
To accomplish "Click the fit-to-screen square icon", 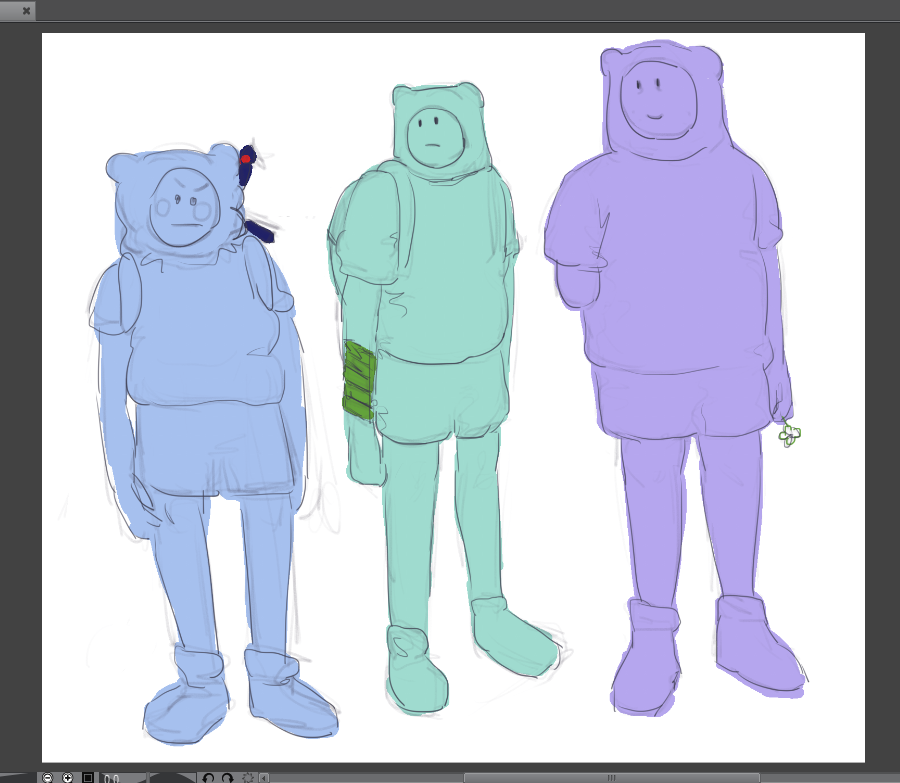I will [x=88, y=777].
